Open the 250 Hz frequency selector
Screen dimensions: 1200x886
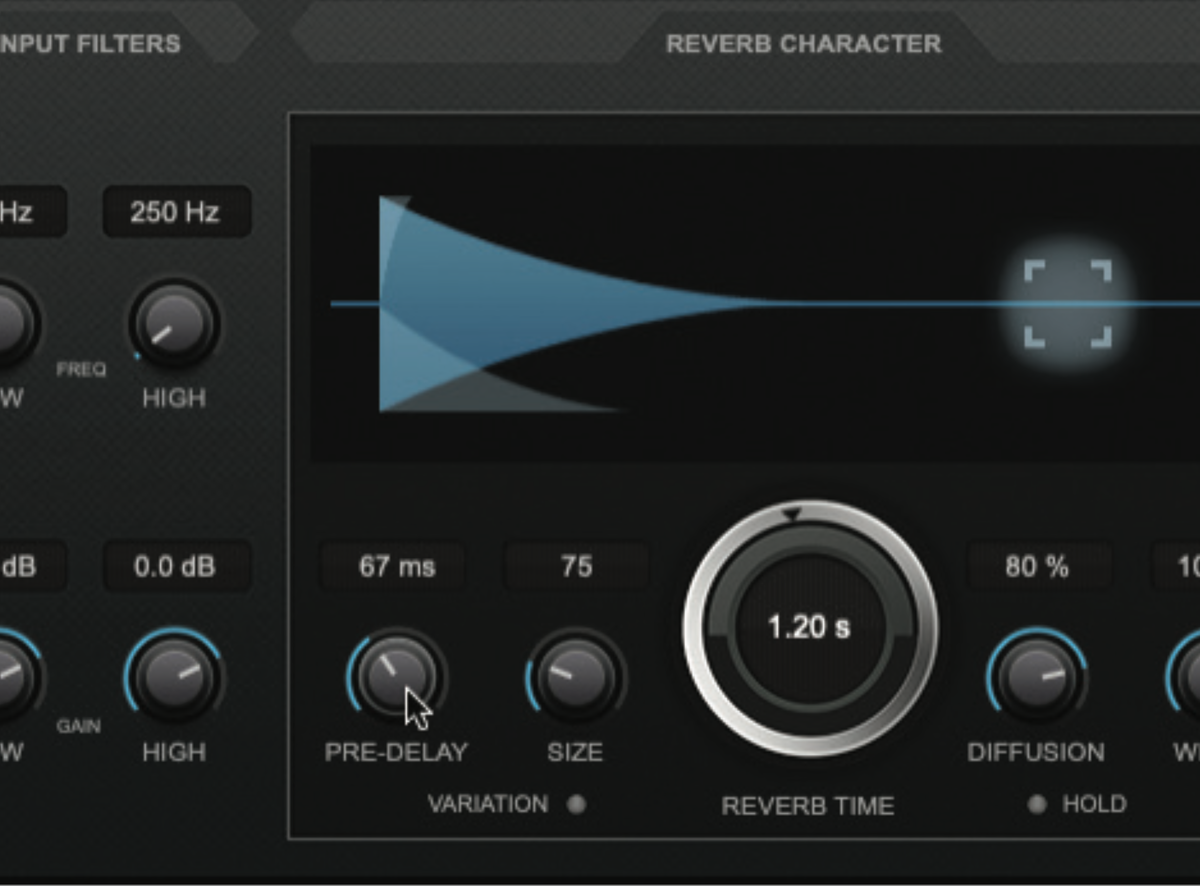pyautogui.click(x=176, y=212)
